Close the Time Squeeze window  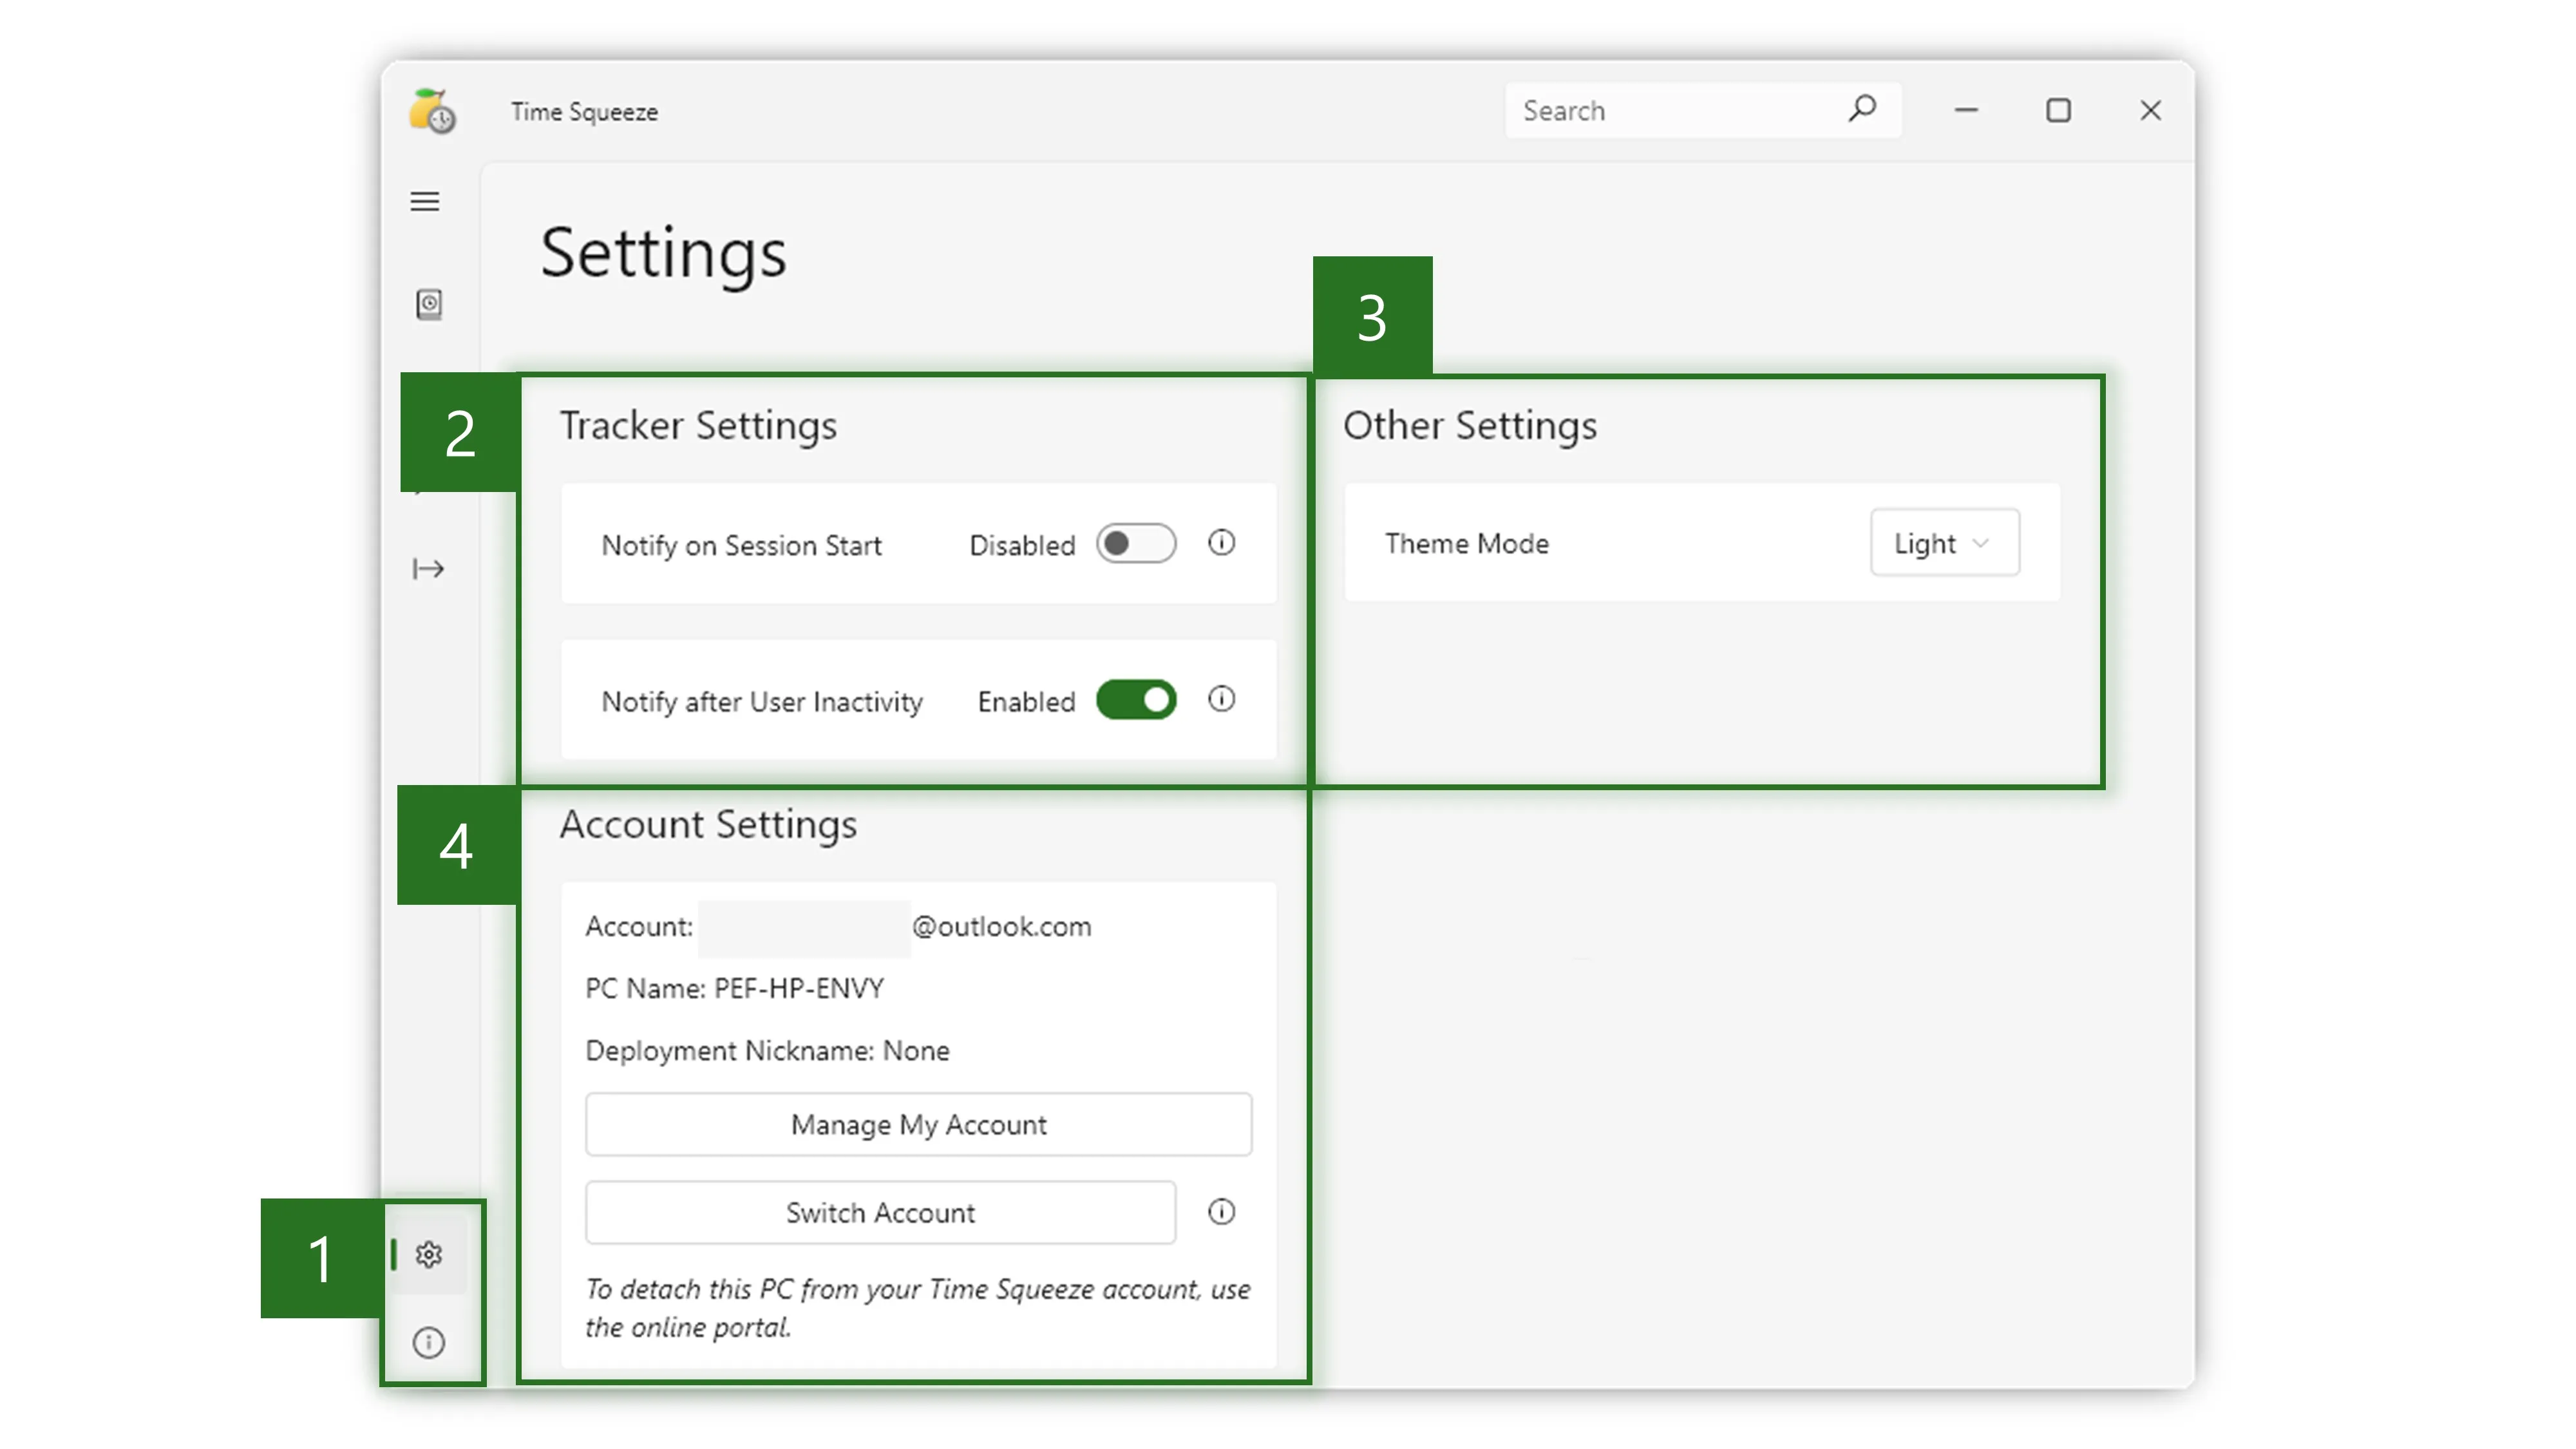2150,110
